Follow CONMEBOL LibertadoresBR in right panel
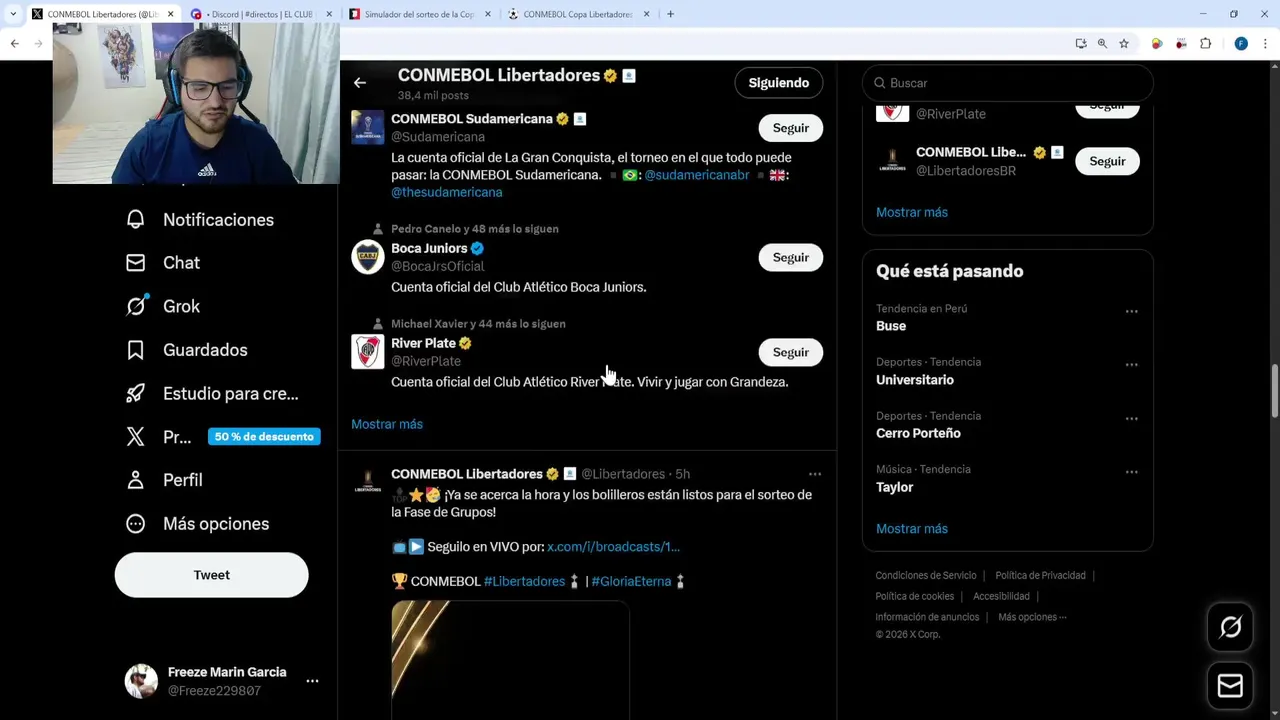The width and height of the screenshot is (1280, 720). pos(1107,161)
